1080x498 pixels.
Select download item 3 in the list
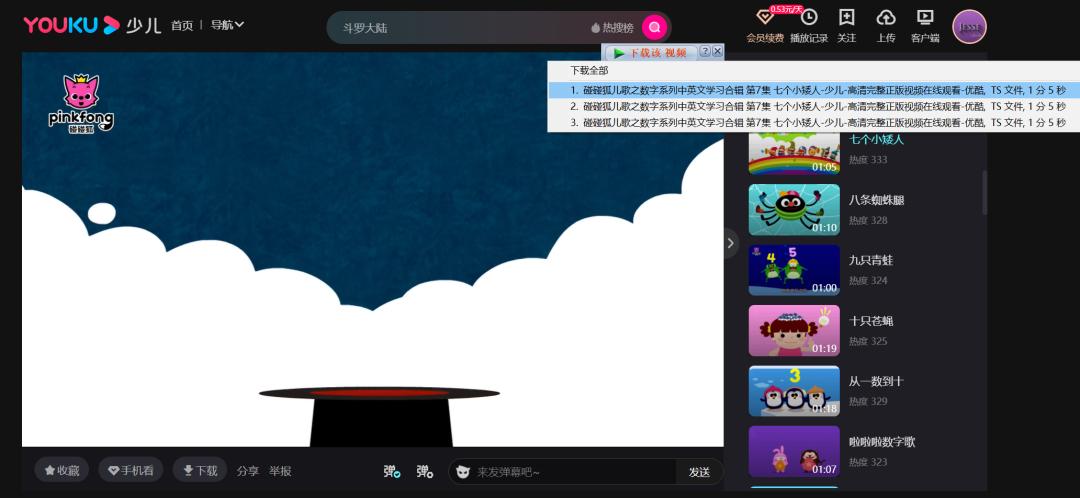pyautogui.click(x=814, y=123)
